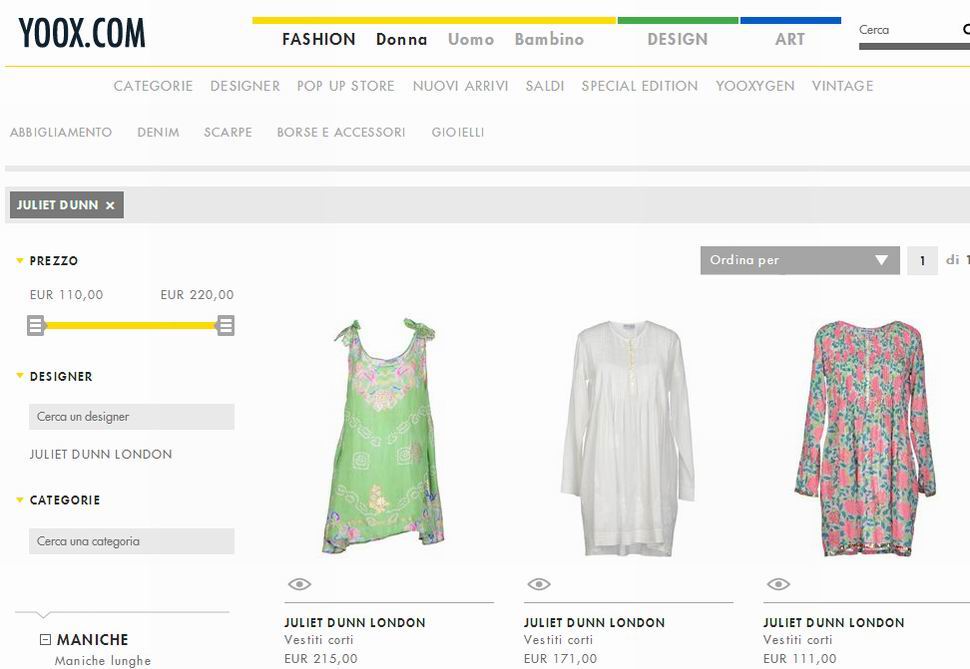Click the minimum price slider handle

pos(36,325)
